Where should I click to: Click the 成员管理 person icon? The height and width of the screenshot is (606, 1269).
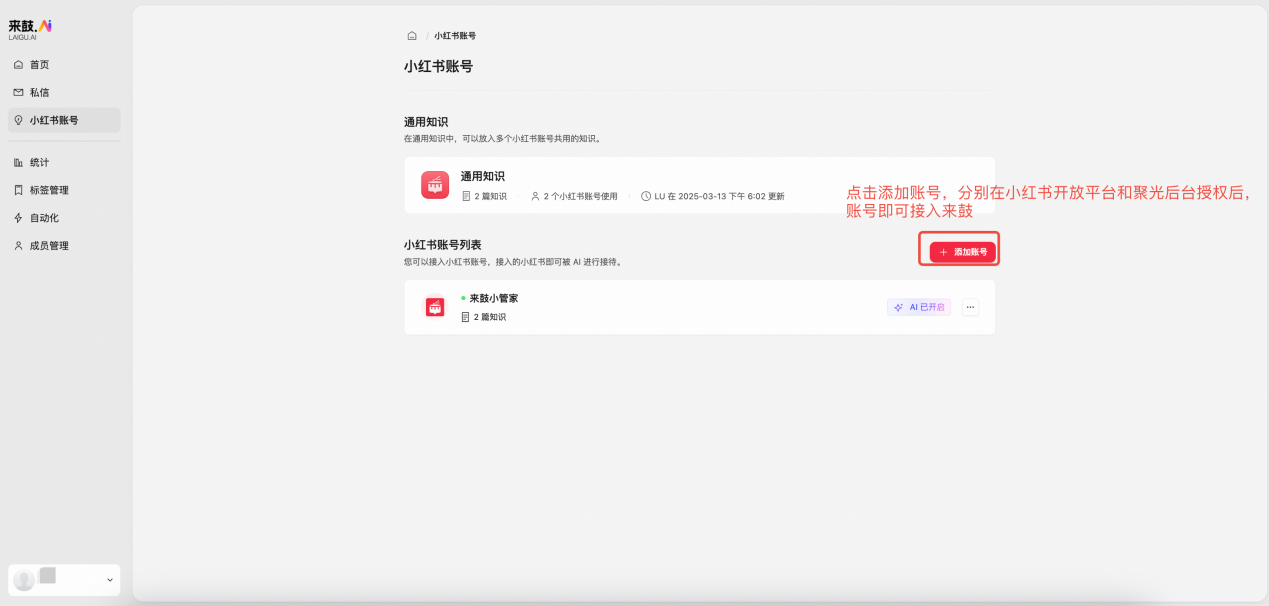pyautogui.click(x=17, y=245)
